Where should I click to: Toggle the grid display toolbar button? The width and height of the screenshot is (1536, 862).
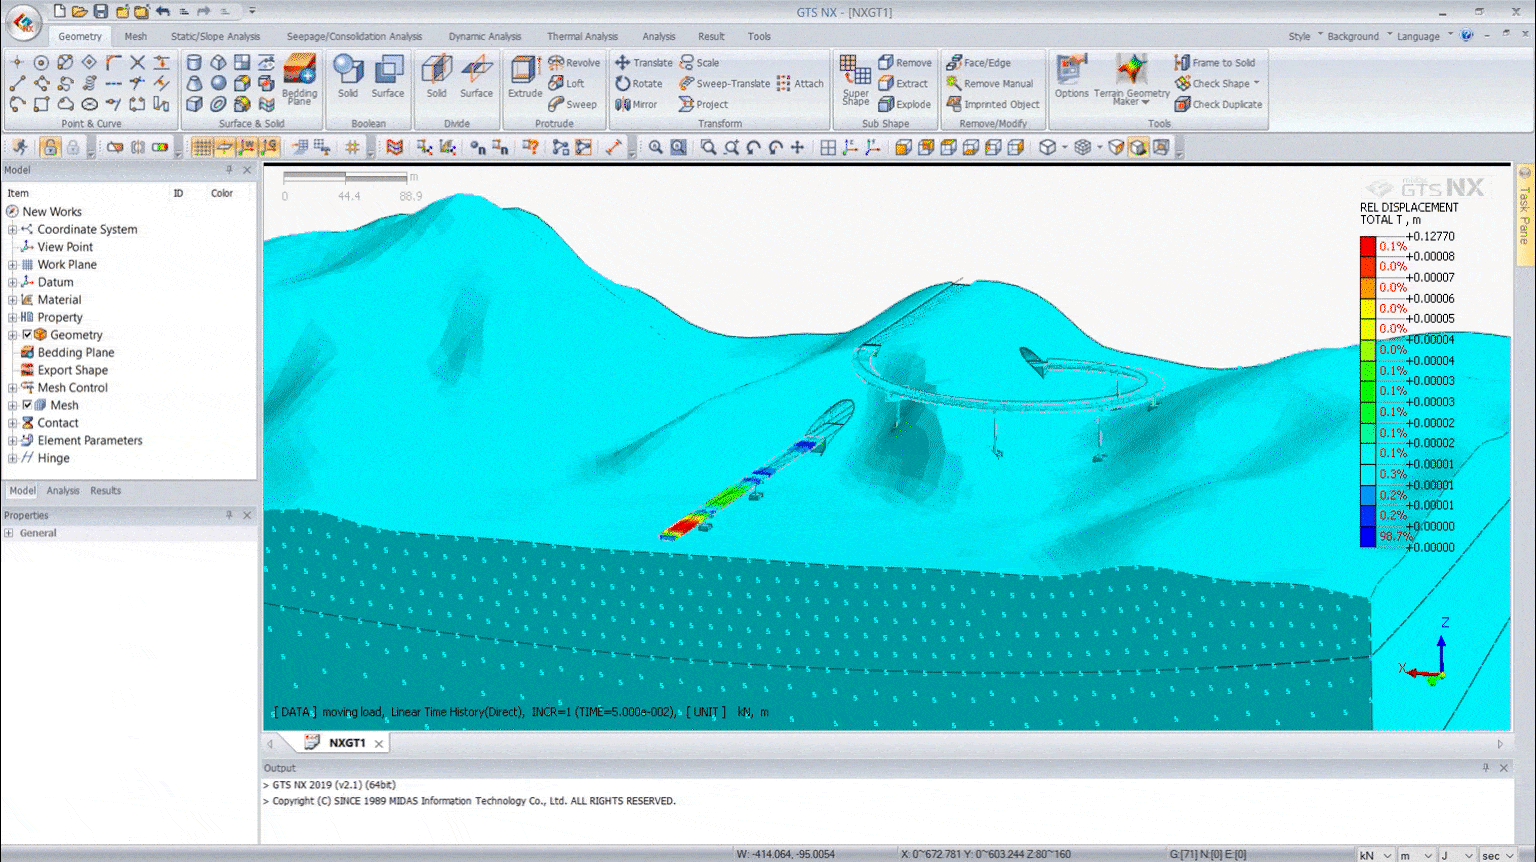click(x=202, y=148)
